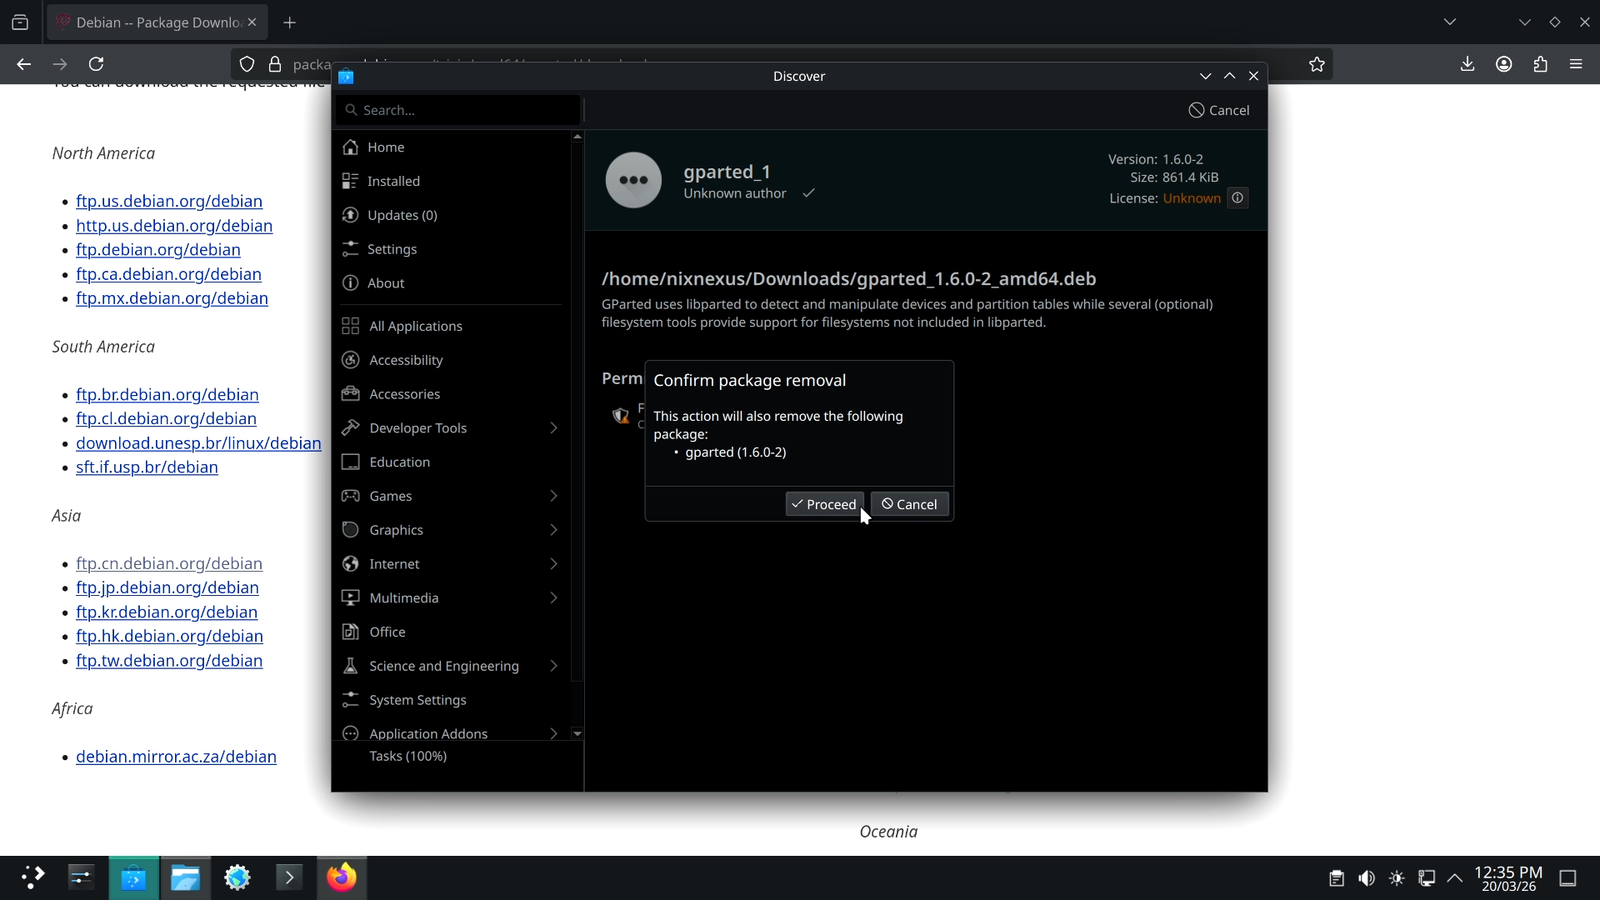The width and height of the screenshot is (1600, 900).
Task: Click the Office category icon
Action: click(x=350, y=632)
